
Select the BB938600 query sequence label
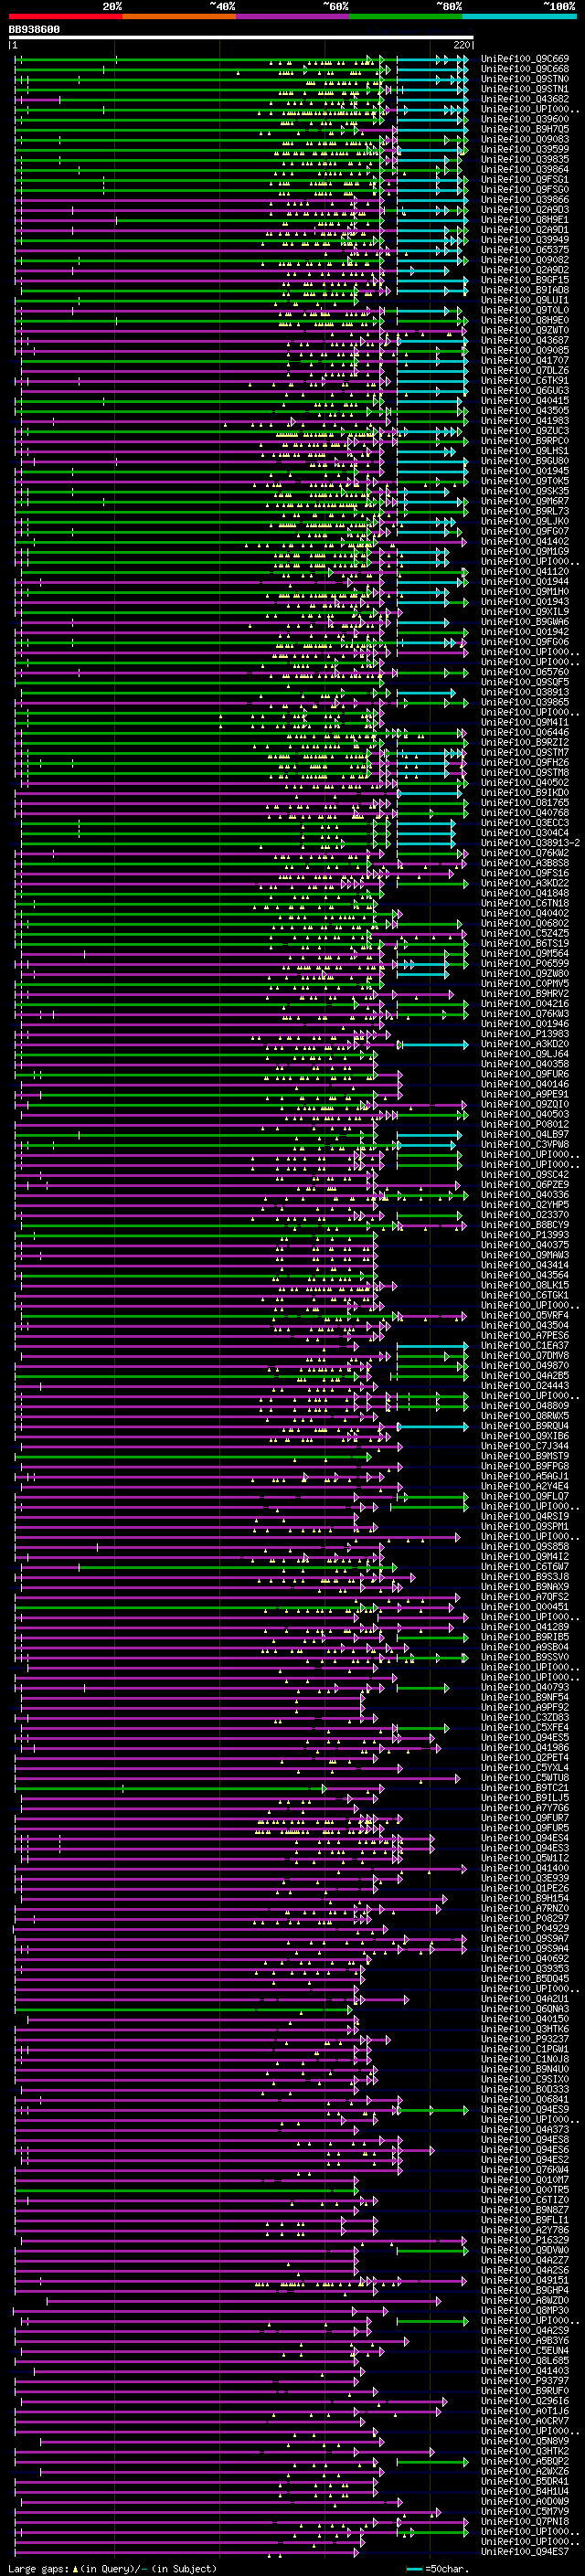coord(34,30)
